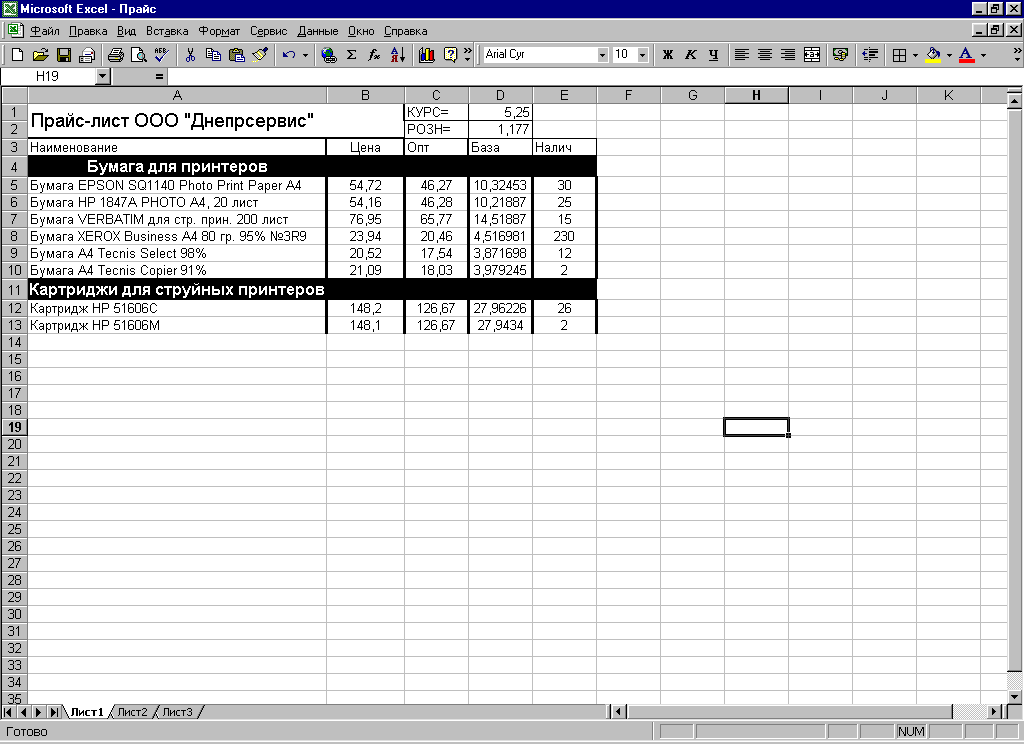This screenshot has height=744, width=1024.
Task: Print the sheet using the printer icon
Action: (x=116, y=55)
